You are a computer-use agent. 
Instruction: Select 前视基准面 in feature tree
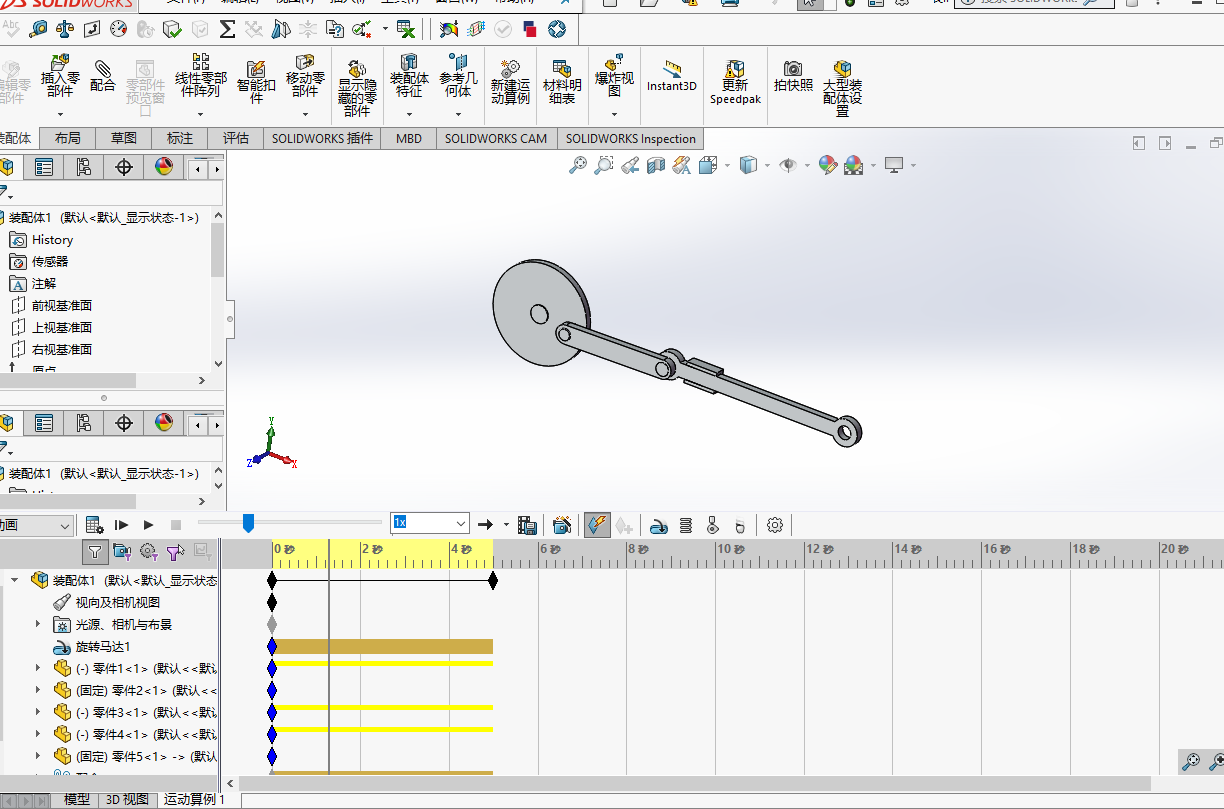62,306
